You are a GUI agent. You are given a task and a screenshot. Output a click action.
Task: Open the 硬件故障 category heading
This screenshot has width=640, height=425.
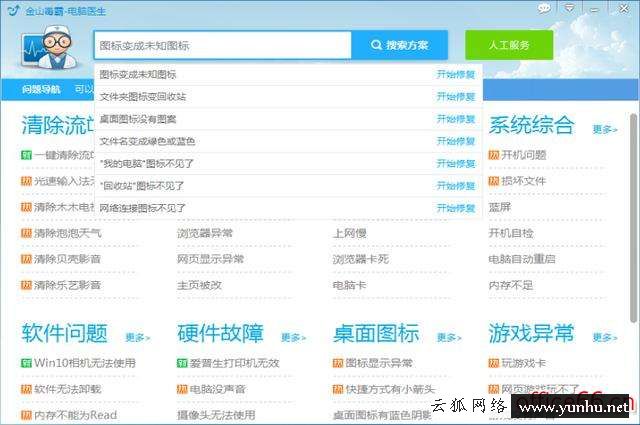click(x=220, y=333)
